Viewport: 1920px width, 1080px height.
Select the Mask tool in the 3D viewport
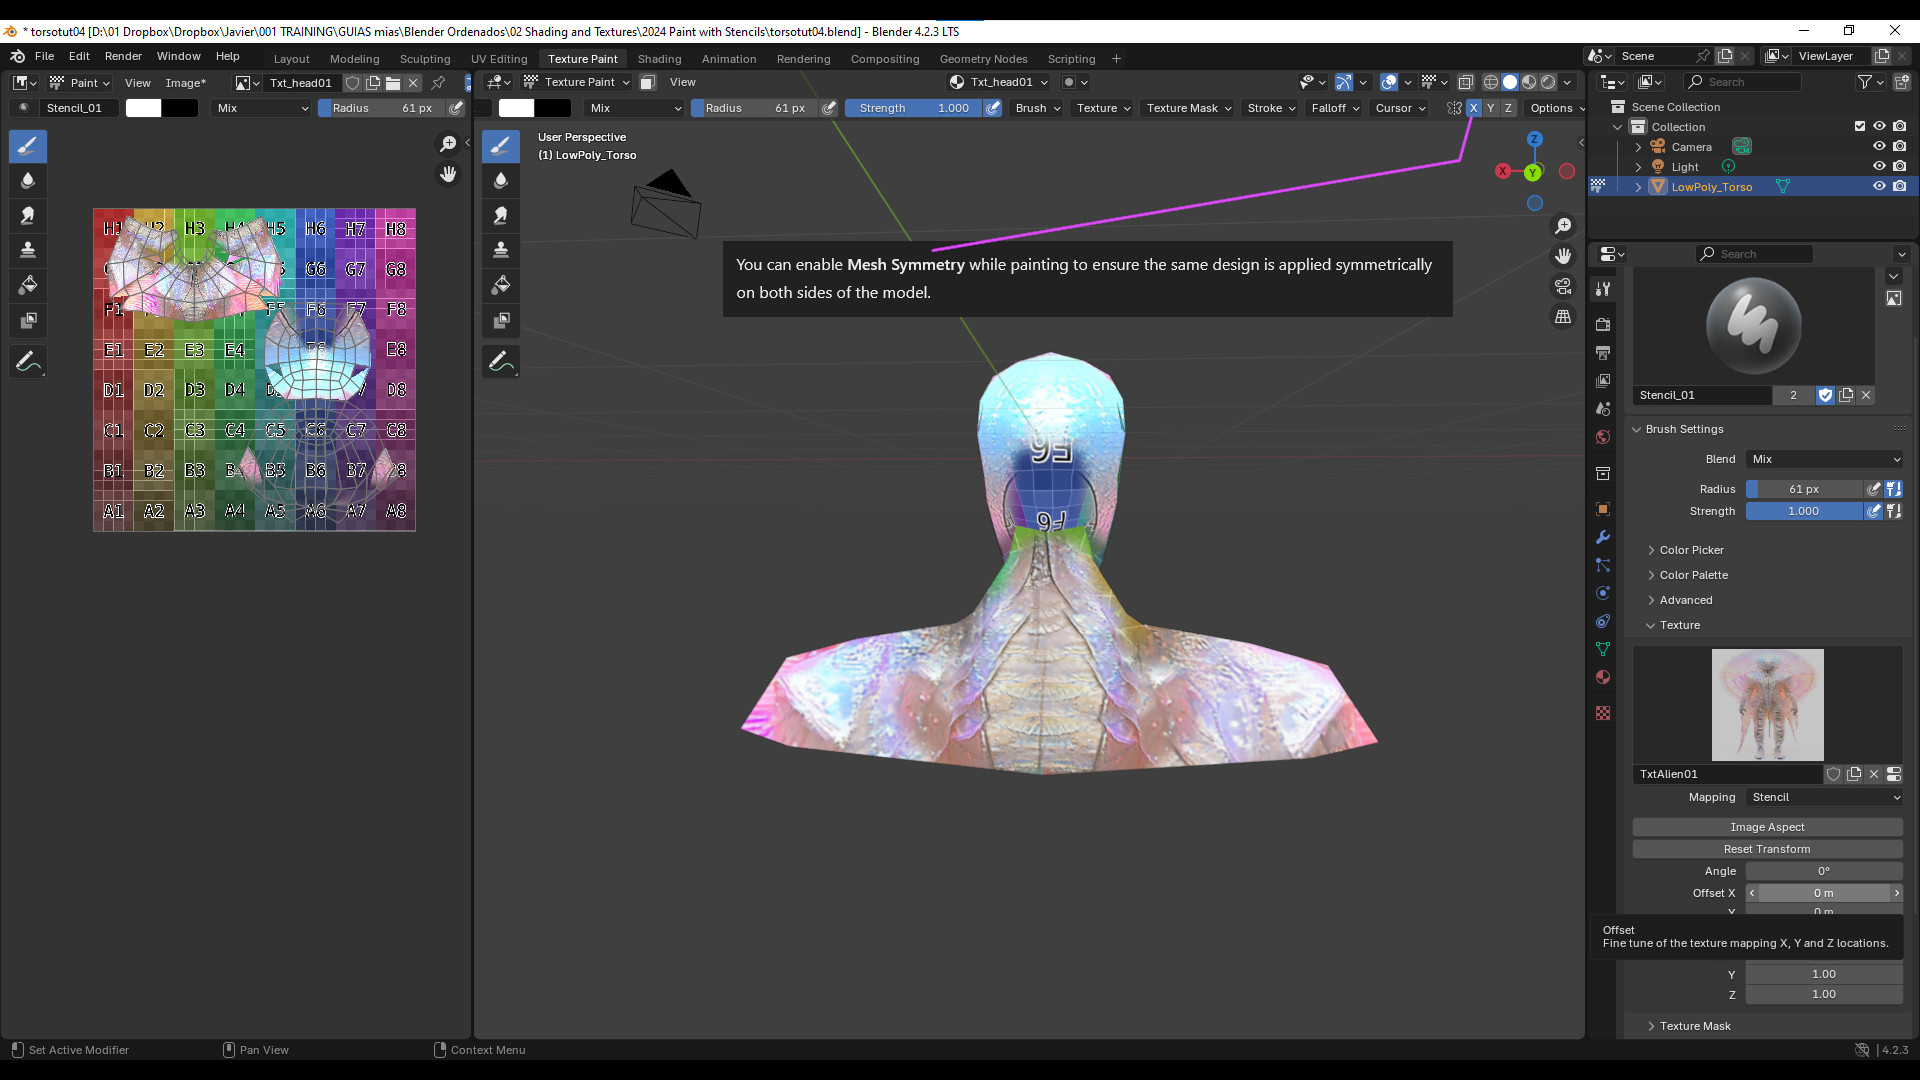coord(501,320)
